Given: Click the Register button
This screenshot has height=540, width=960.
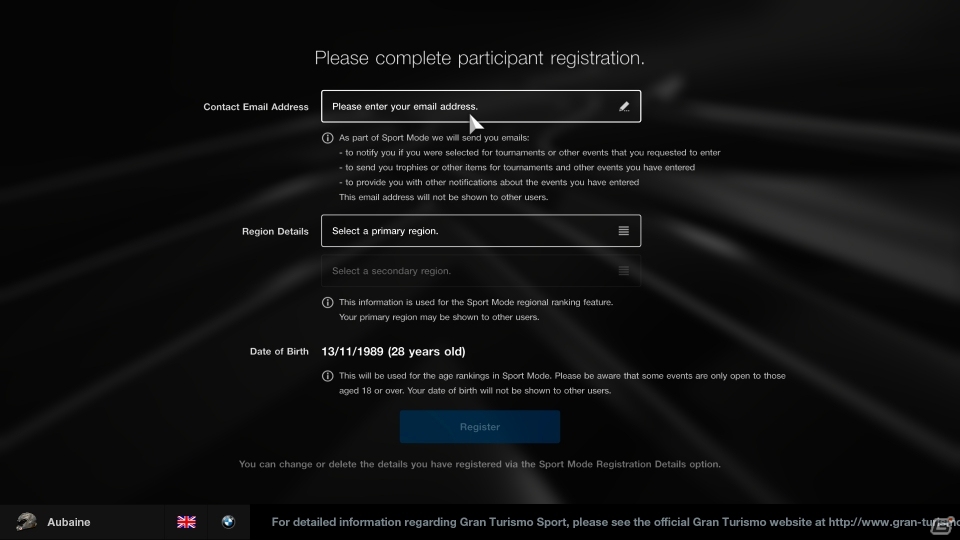Looking at the screenshot, I should (479, 427).
